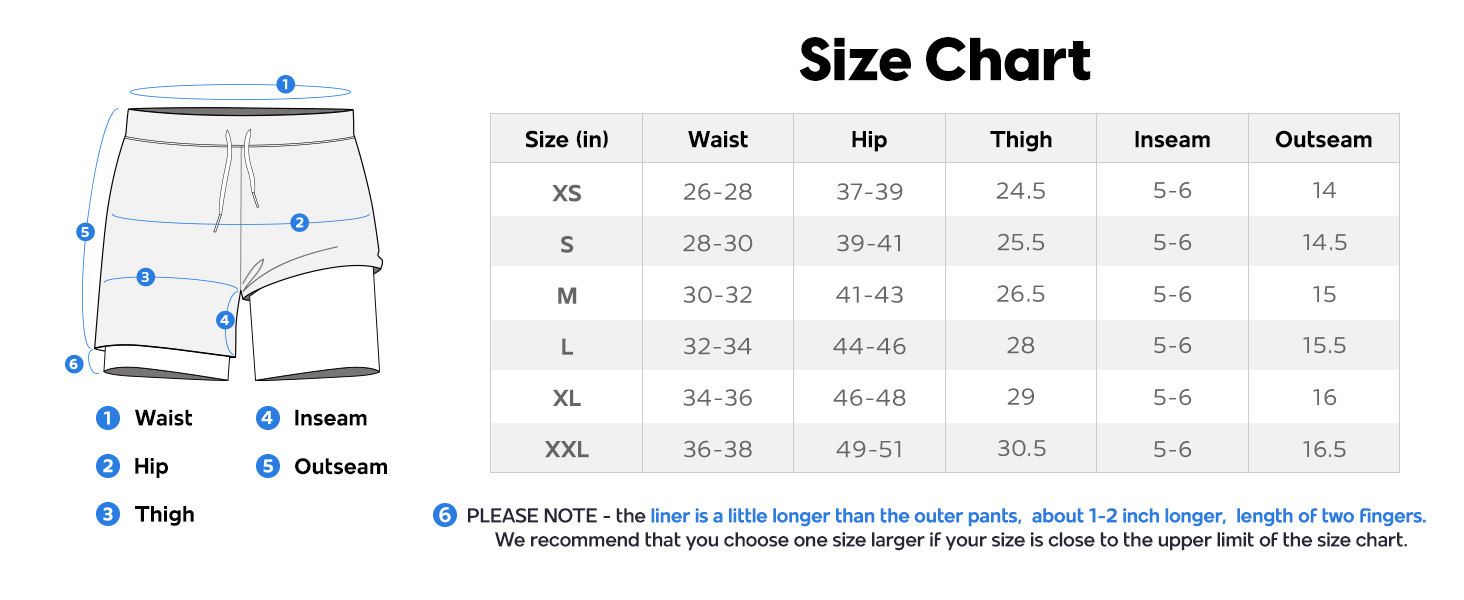Viewport: 1464px width, 600px height.
Task: Click the Waist column header in the table
Action: [718, 140]
